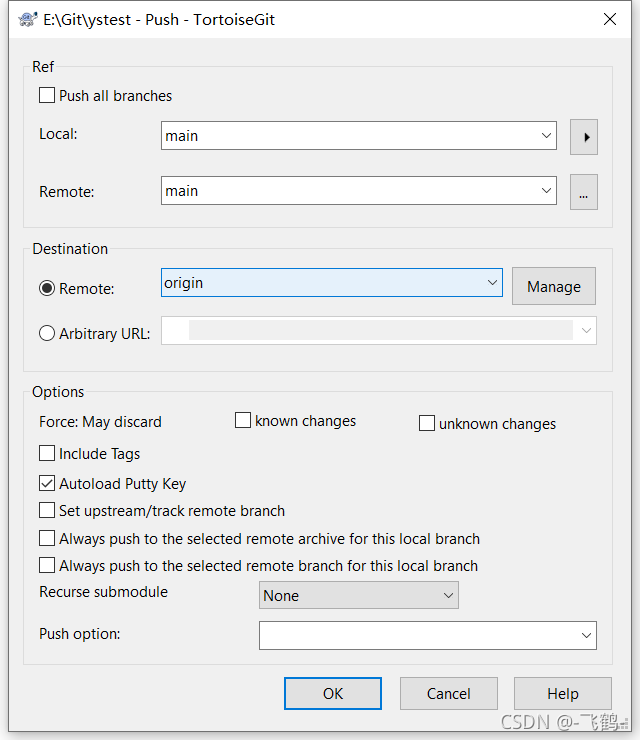Click the 'Local:' label

tap(58, 134)
